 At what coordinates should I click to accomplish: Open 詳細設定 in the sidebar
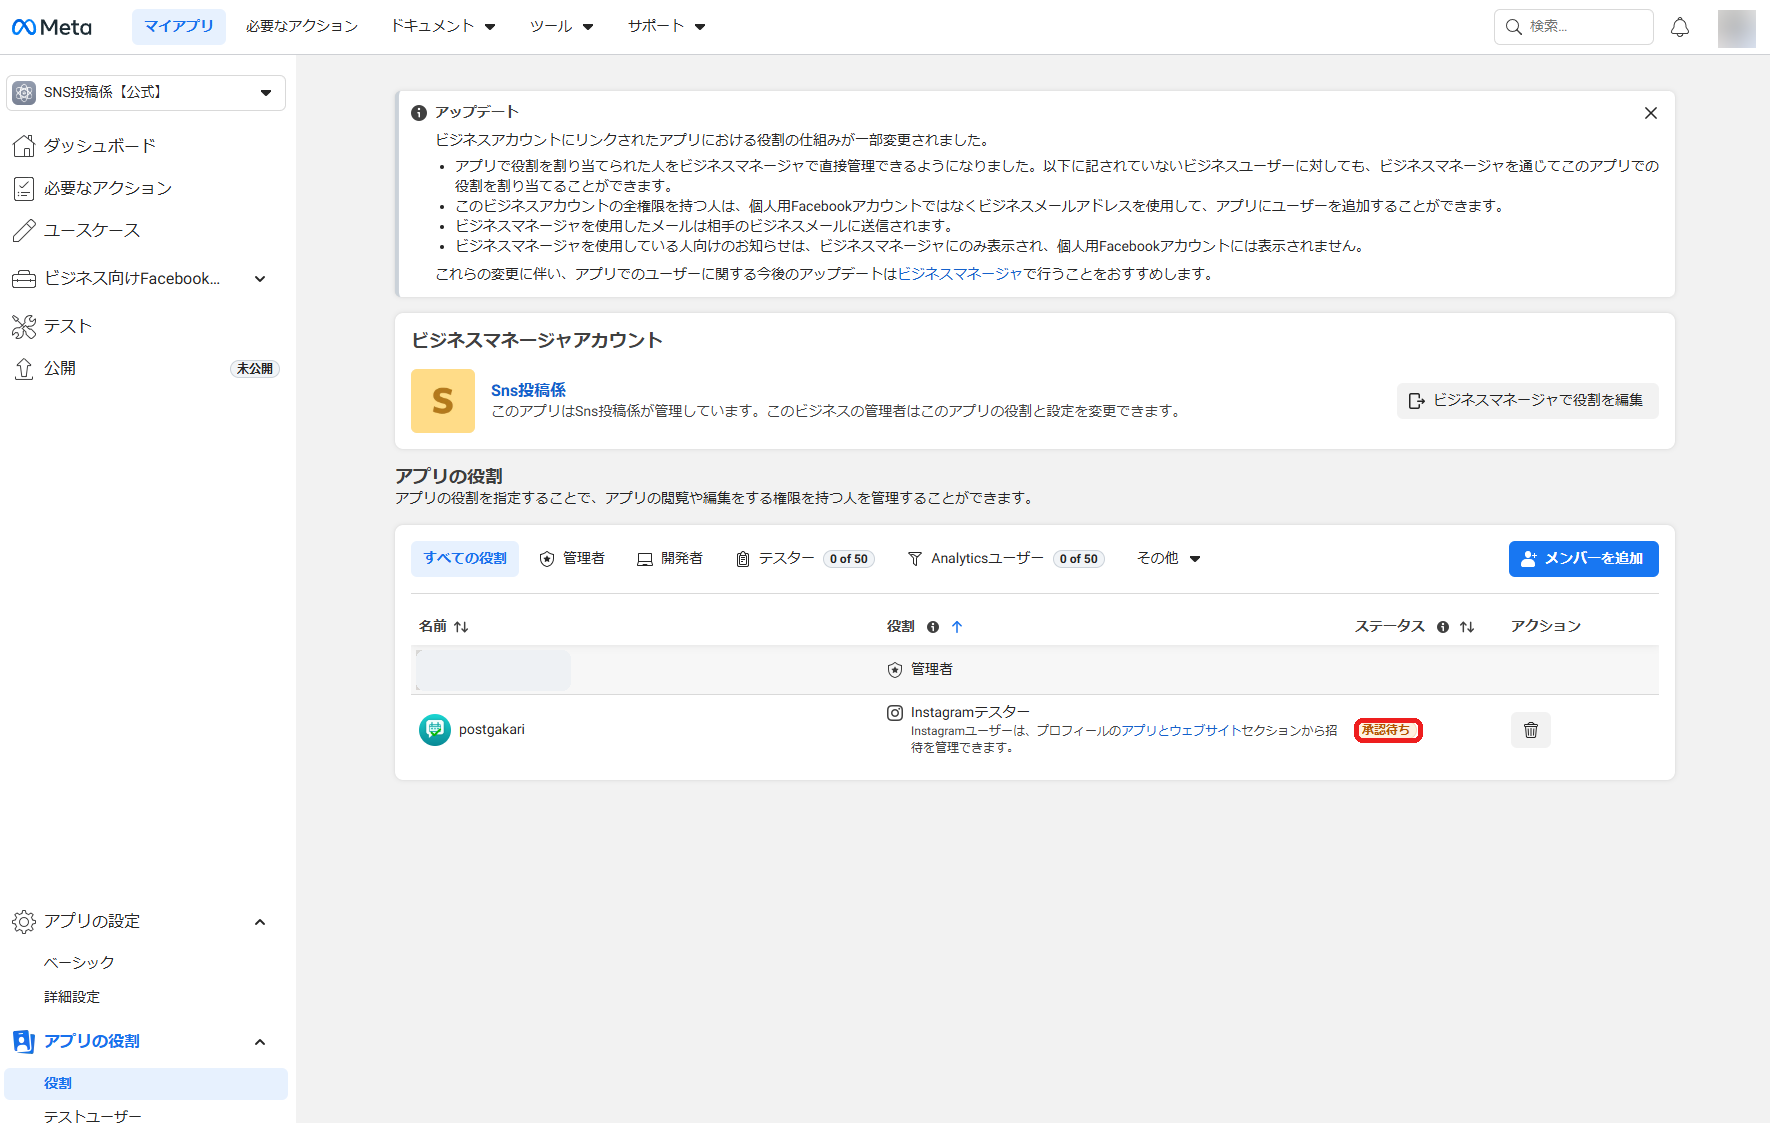[x=72, y=997]
